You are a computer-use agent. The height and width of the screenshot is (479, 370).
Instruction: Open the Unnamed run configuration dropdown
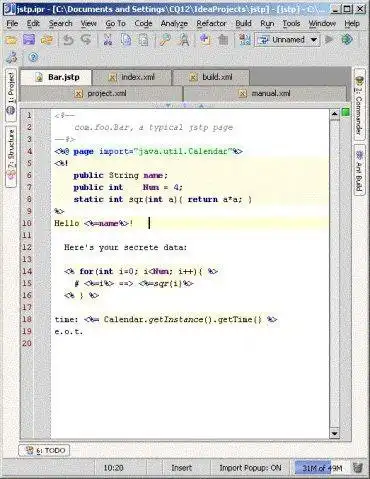[287, 40]
